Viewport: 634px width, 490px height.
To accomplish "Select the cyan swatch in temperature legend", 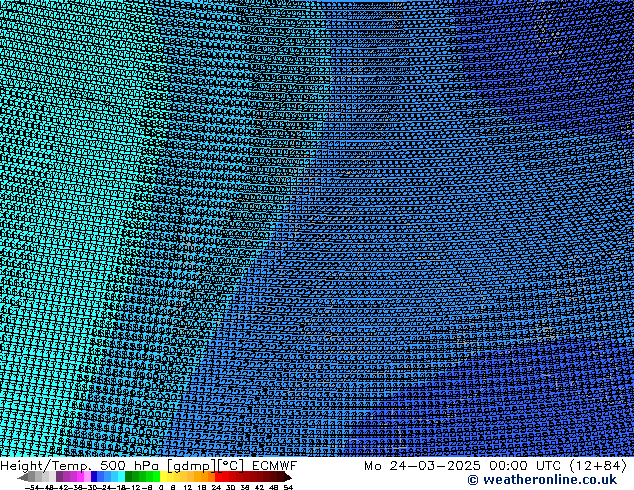I will click(121, 477).
